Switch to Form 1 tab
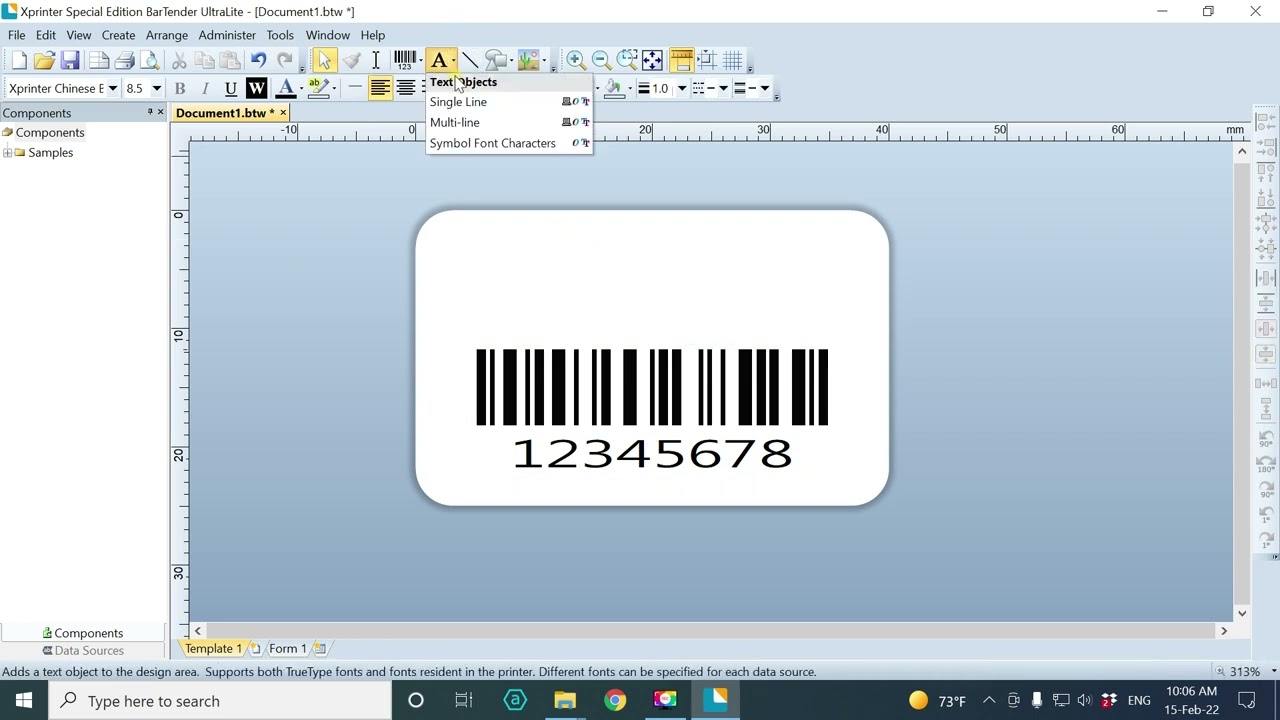This screenshot has width=1280, height=720. (x=287, y=649)
